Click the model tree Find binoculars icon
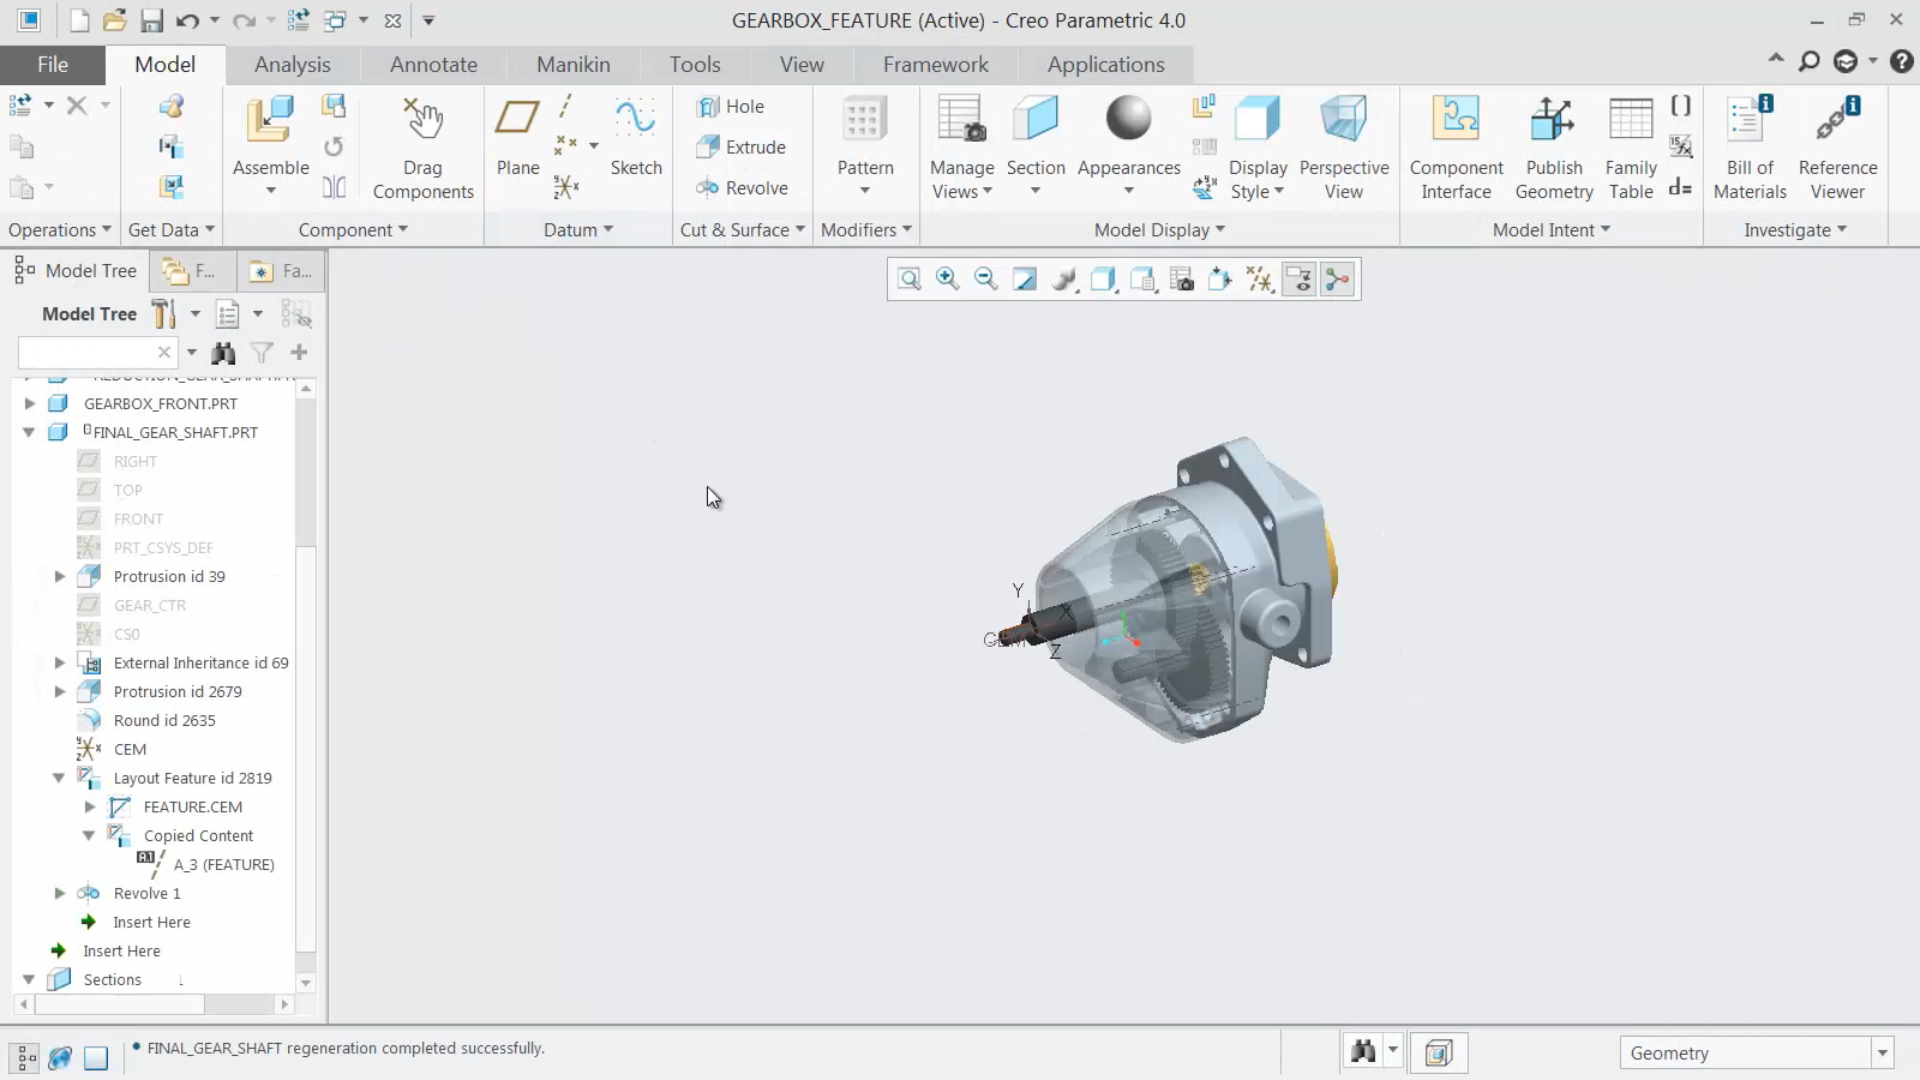1920x1080 pixels. point(223,352)
